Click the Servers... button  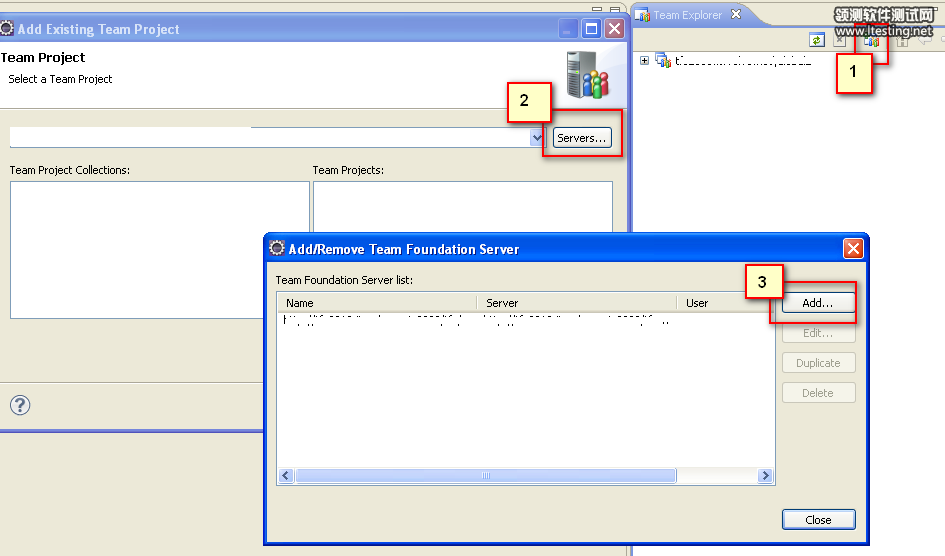coord(581,138)
